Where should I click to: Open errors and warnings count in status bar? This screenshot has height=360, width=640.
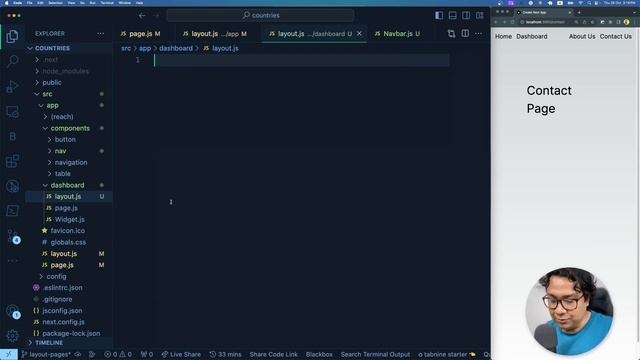[x=118, y=354]
